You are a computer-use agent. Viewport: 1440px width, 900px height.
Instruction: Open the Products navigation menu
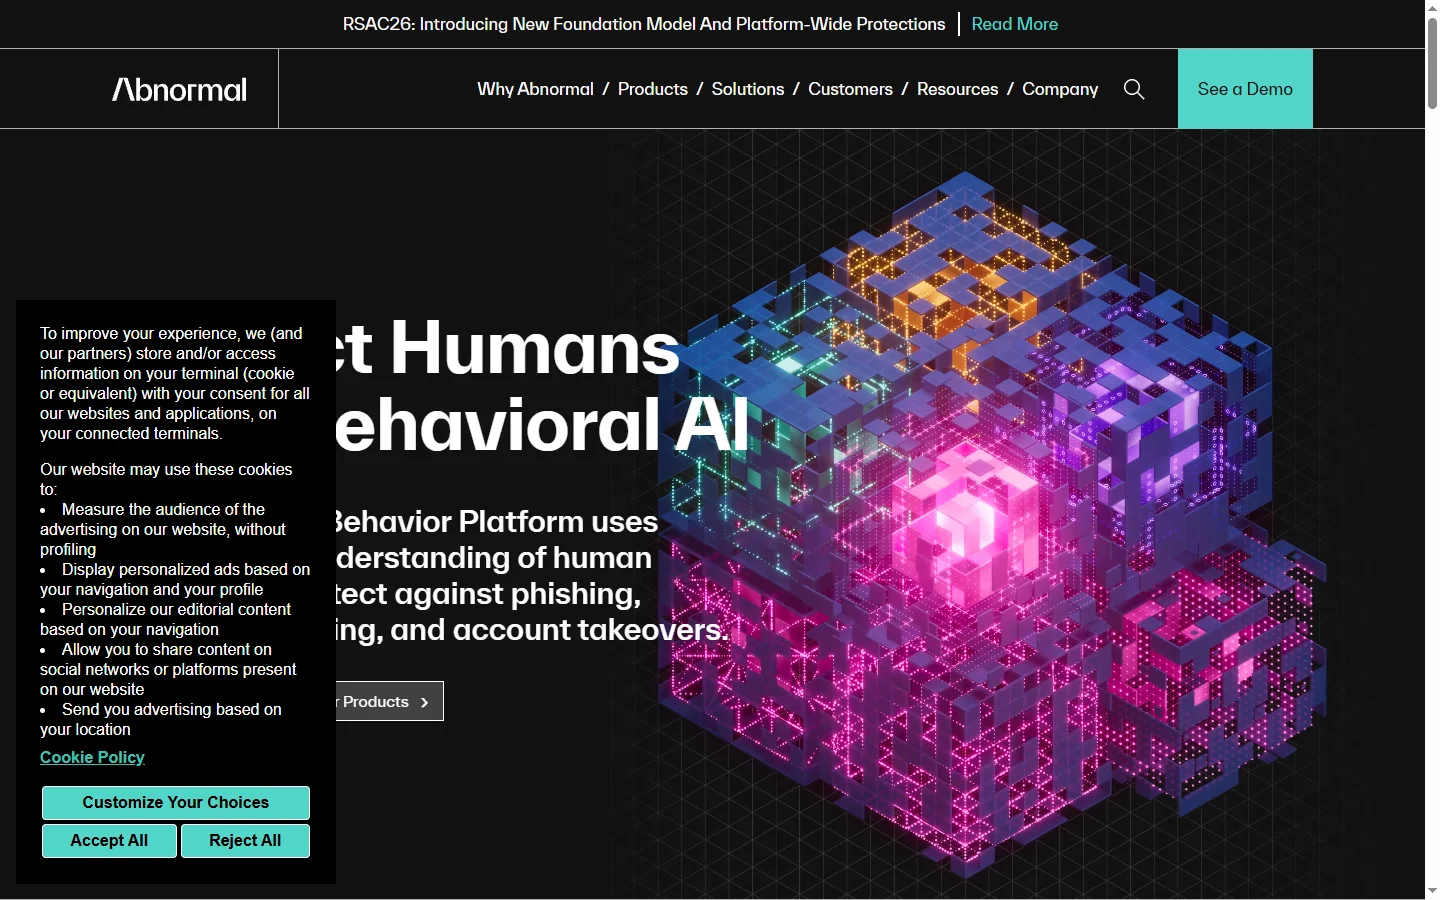point(652,89)
